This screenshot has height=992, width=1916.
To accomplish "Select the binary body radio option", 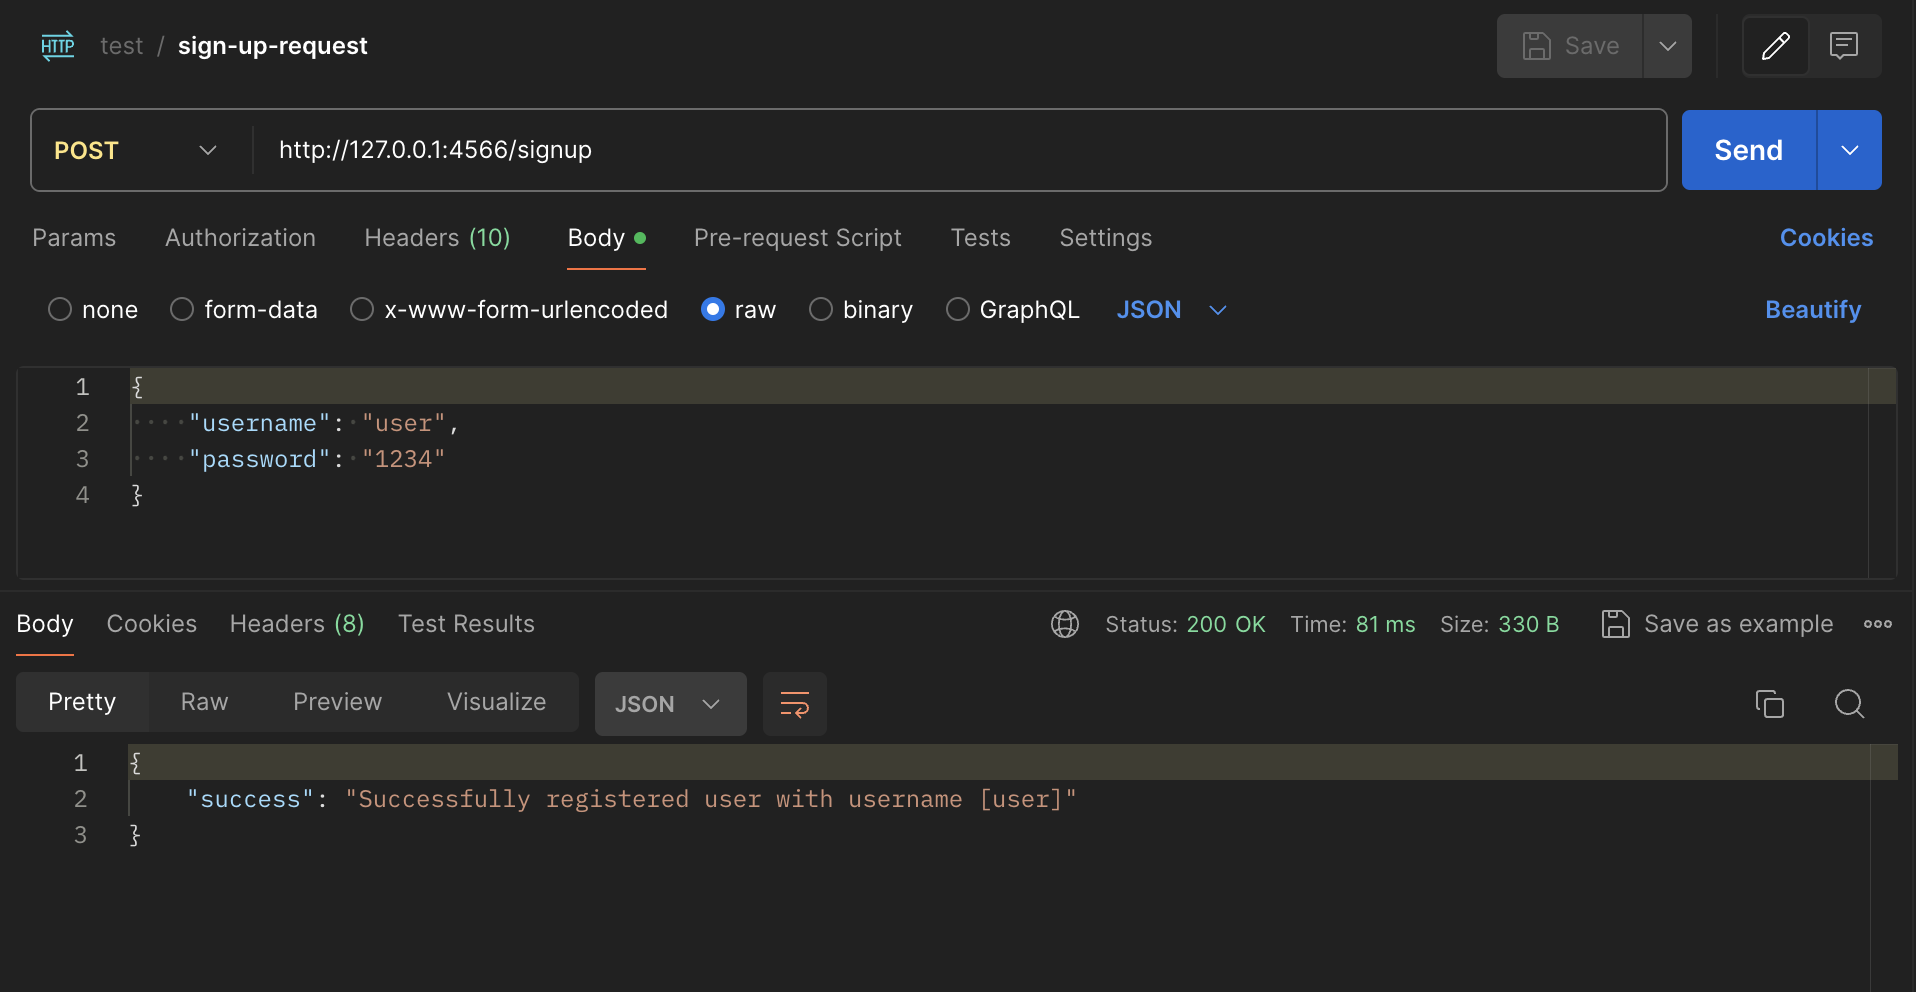I will (821, 310).
